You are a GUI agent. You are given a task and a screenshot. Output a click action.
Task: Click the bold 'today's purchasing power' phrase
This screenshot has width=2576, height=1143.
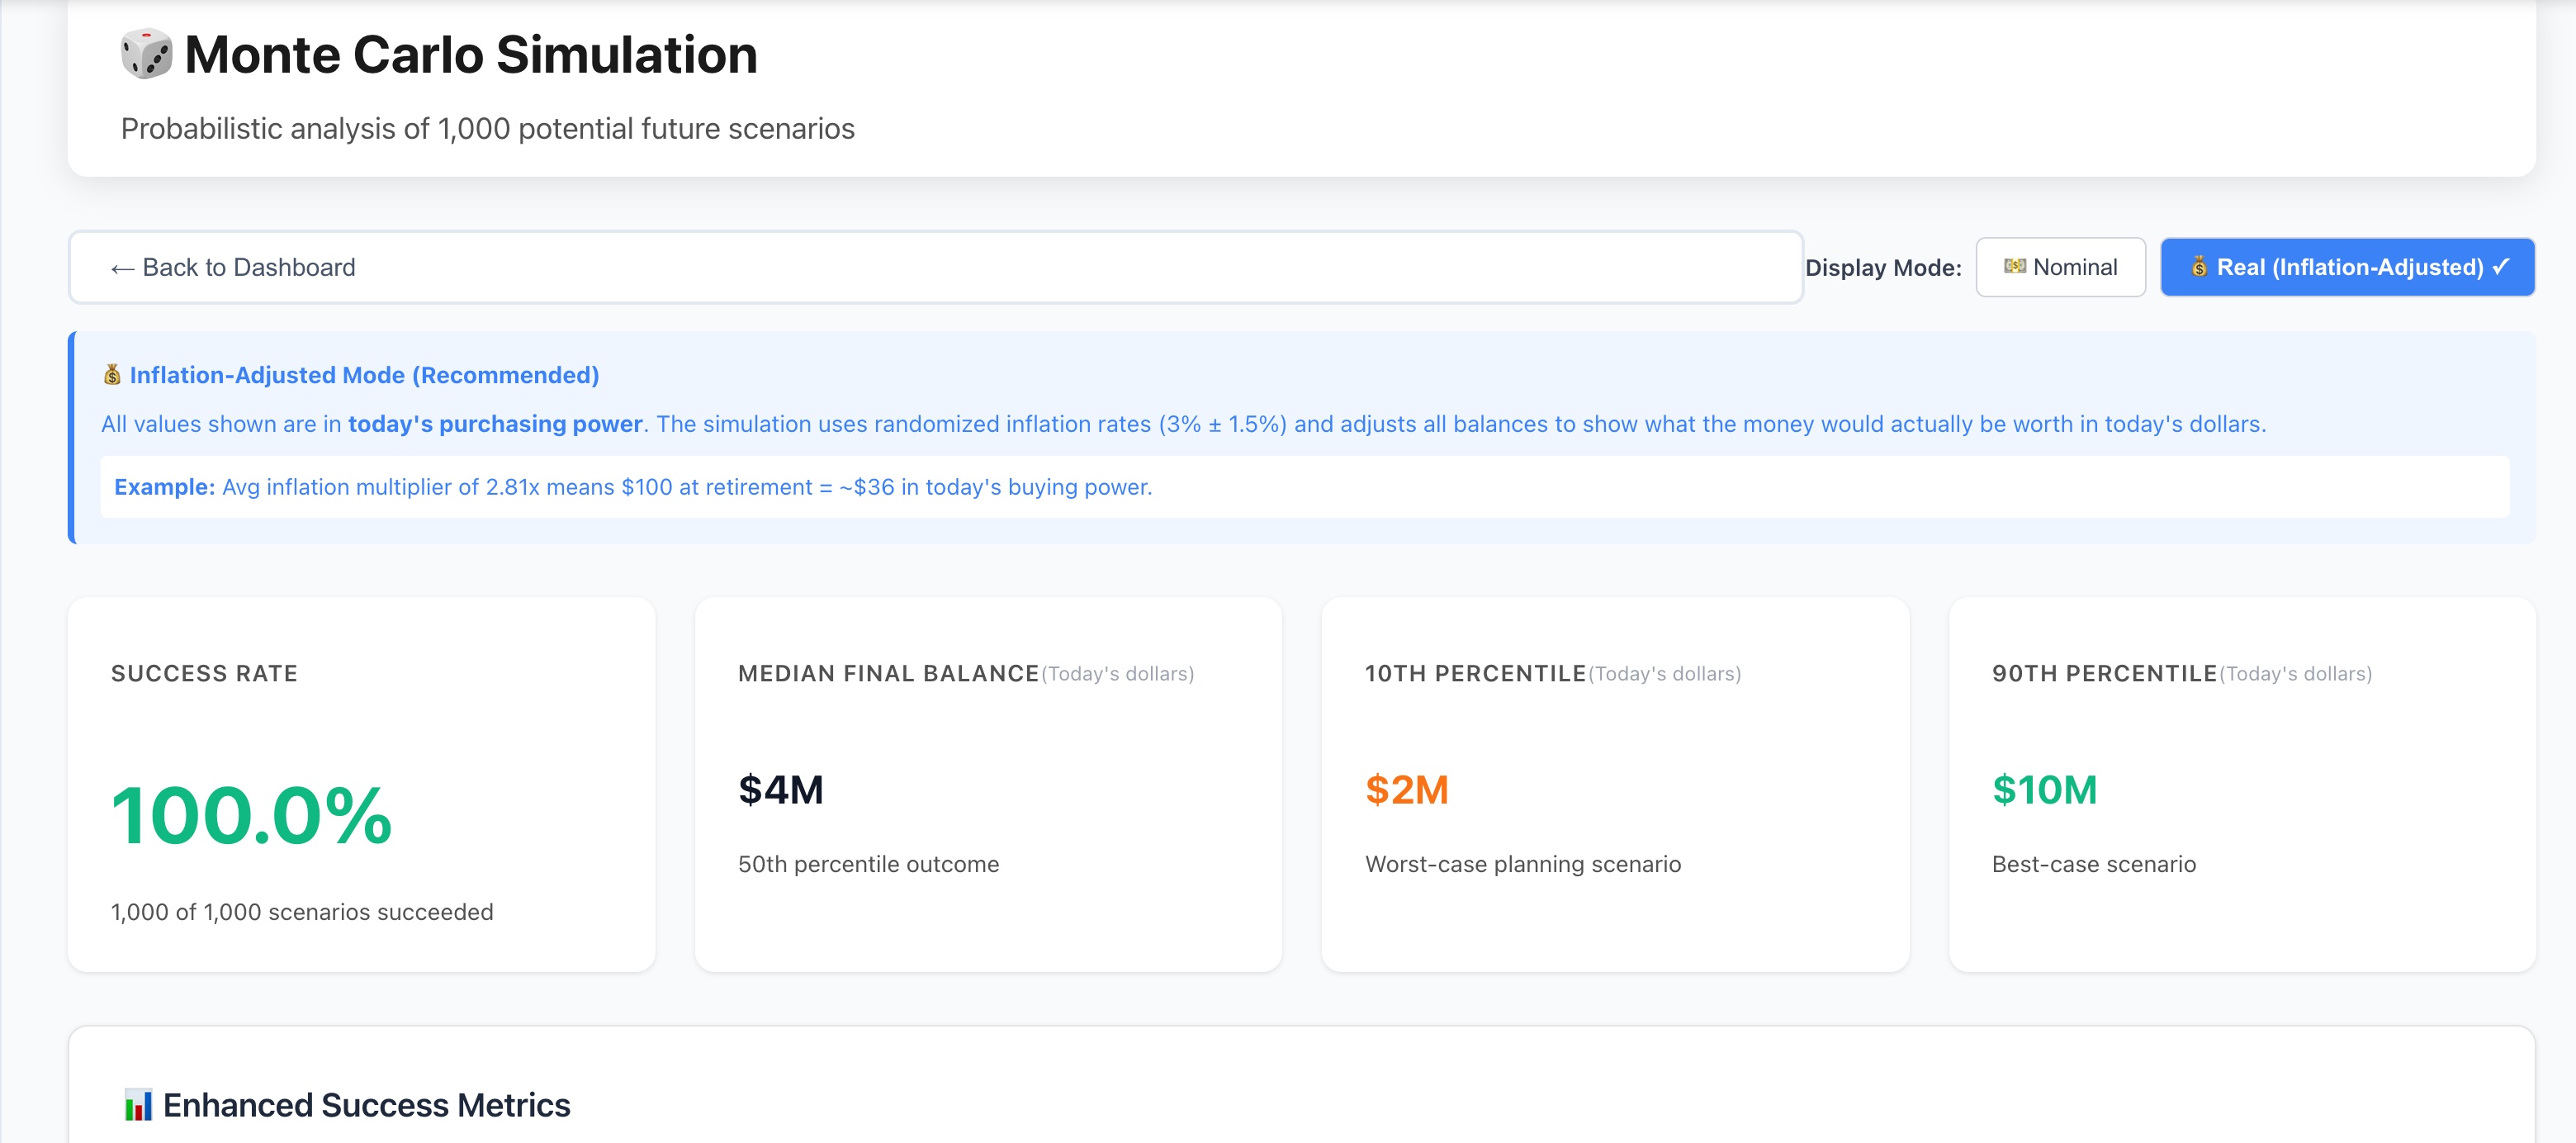click(495, 424)
